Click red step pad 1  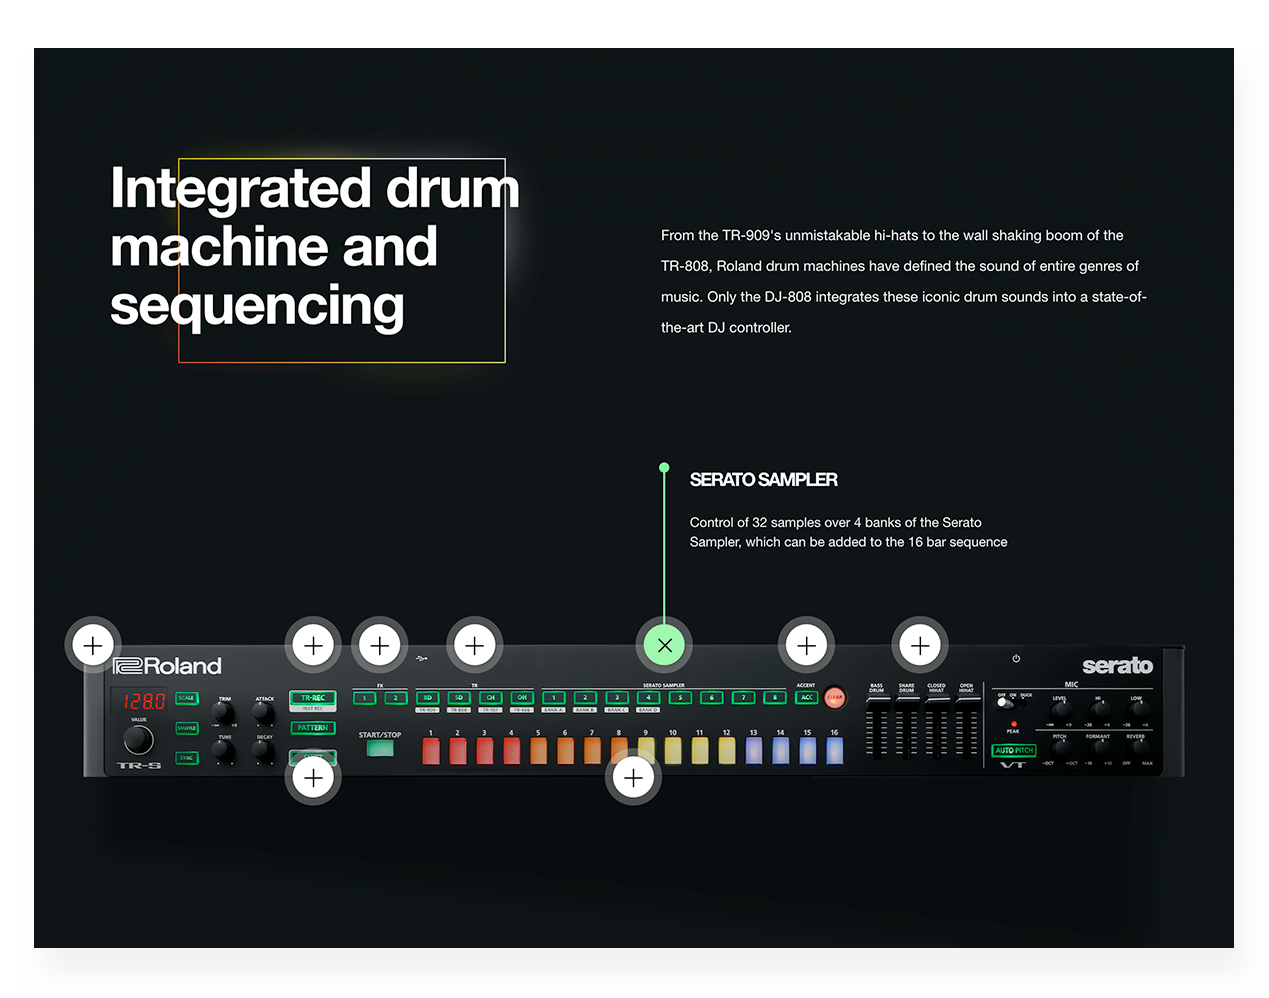[431, 751]
